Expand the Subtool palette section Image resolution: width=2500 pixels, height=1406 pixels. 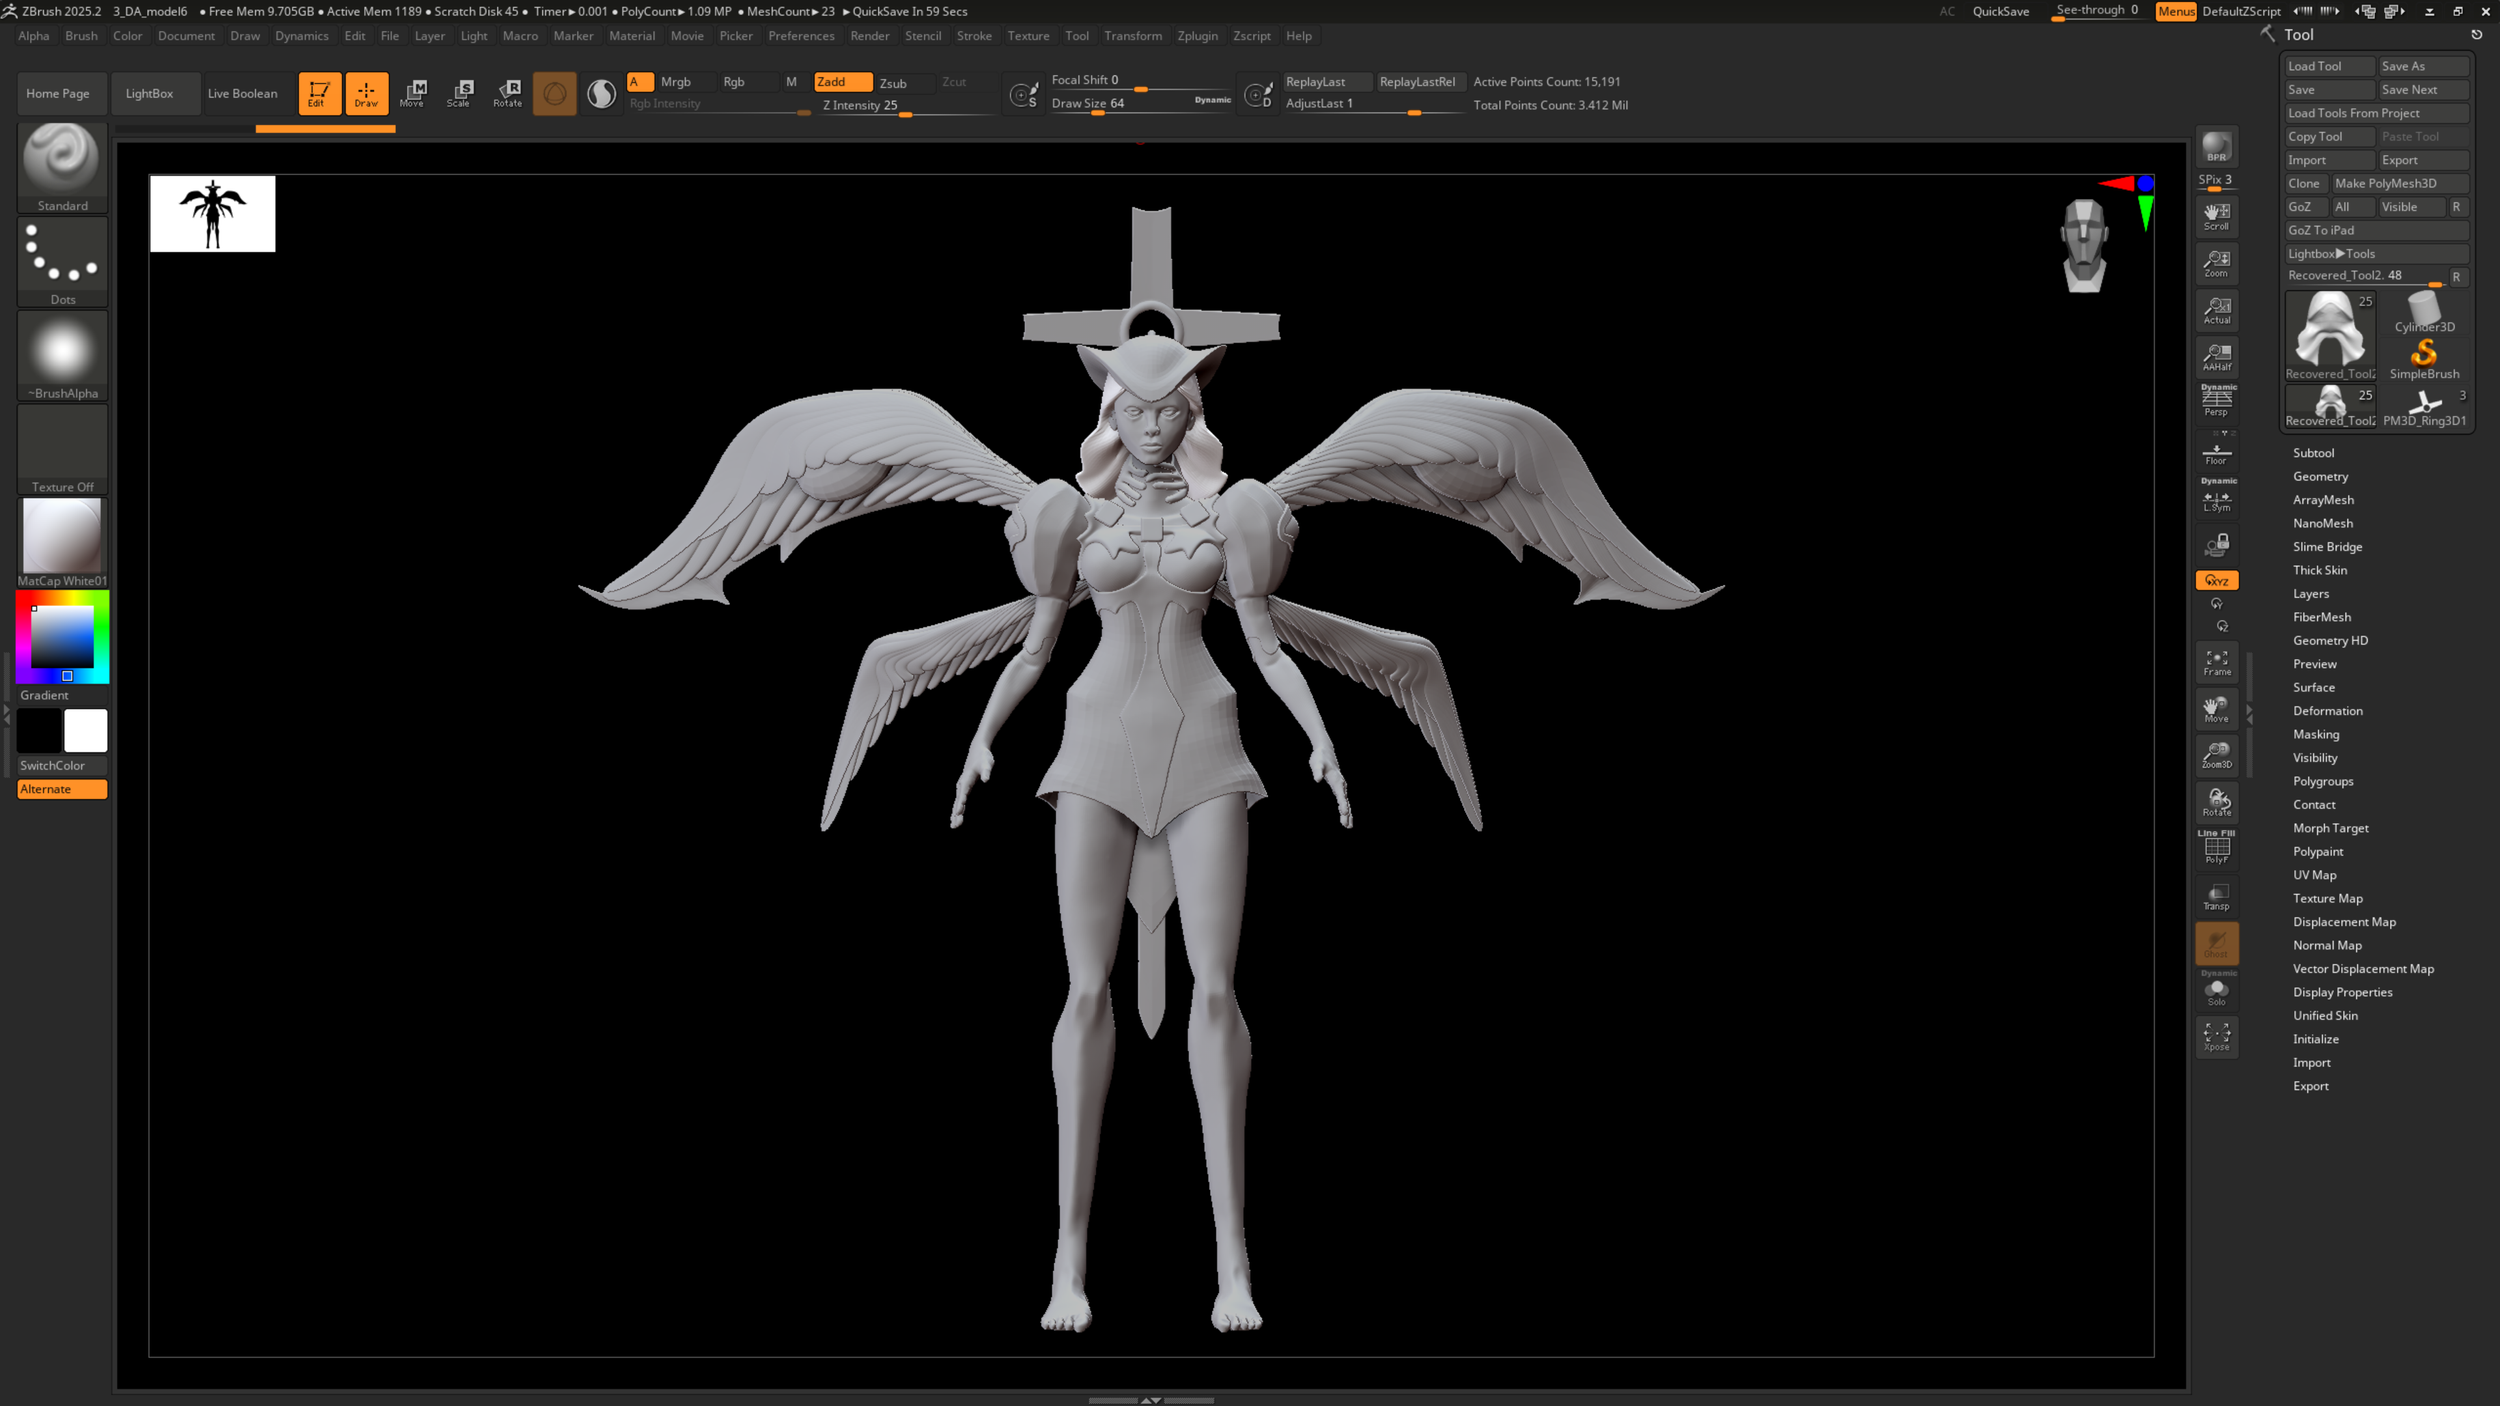[2313, 453]
